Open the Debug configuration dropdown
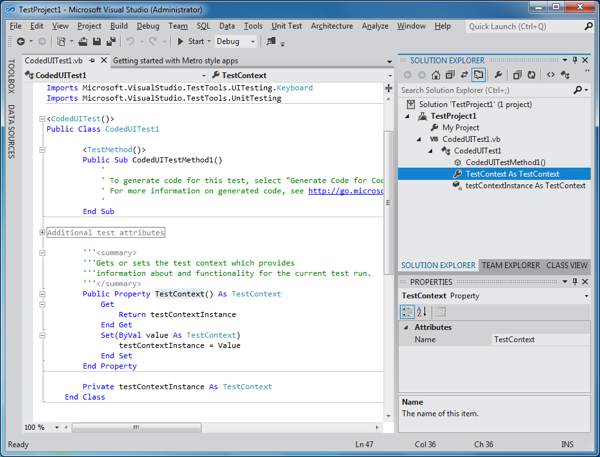 (253, 41)
